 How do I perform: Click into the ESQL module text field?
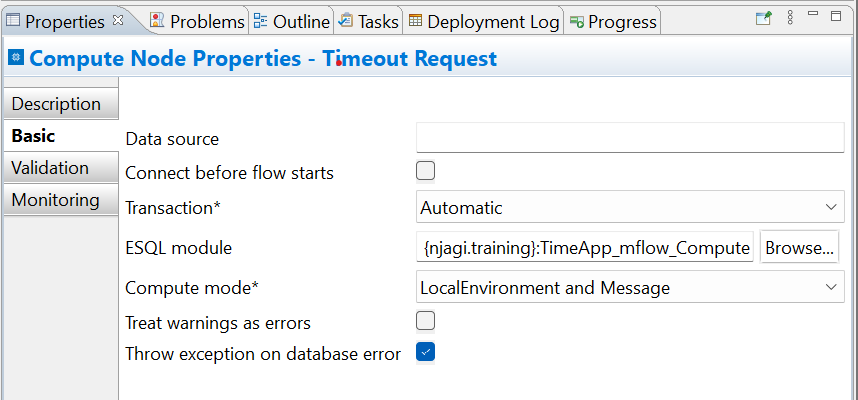click(x=584, y=247)
